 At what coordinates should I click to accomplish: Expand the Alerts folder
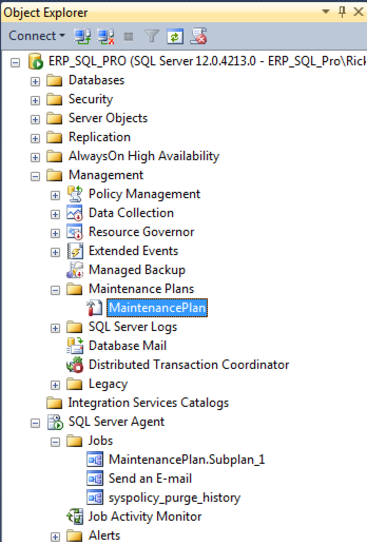click(x=55, y=537)
